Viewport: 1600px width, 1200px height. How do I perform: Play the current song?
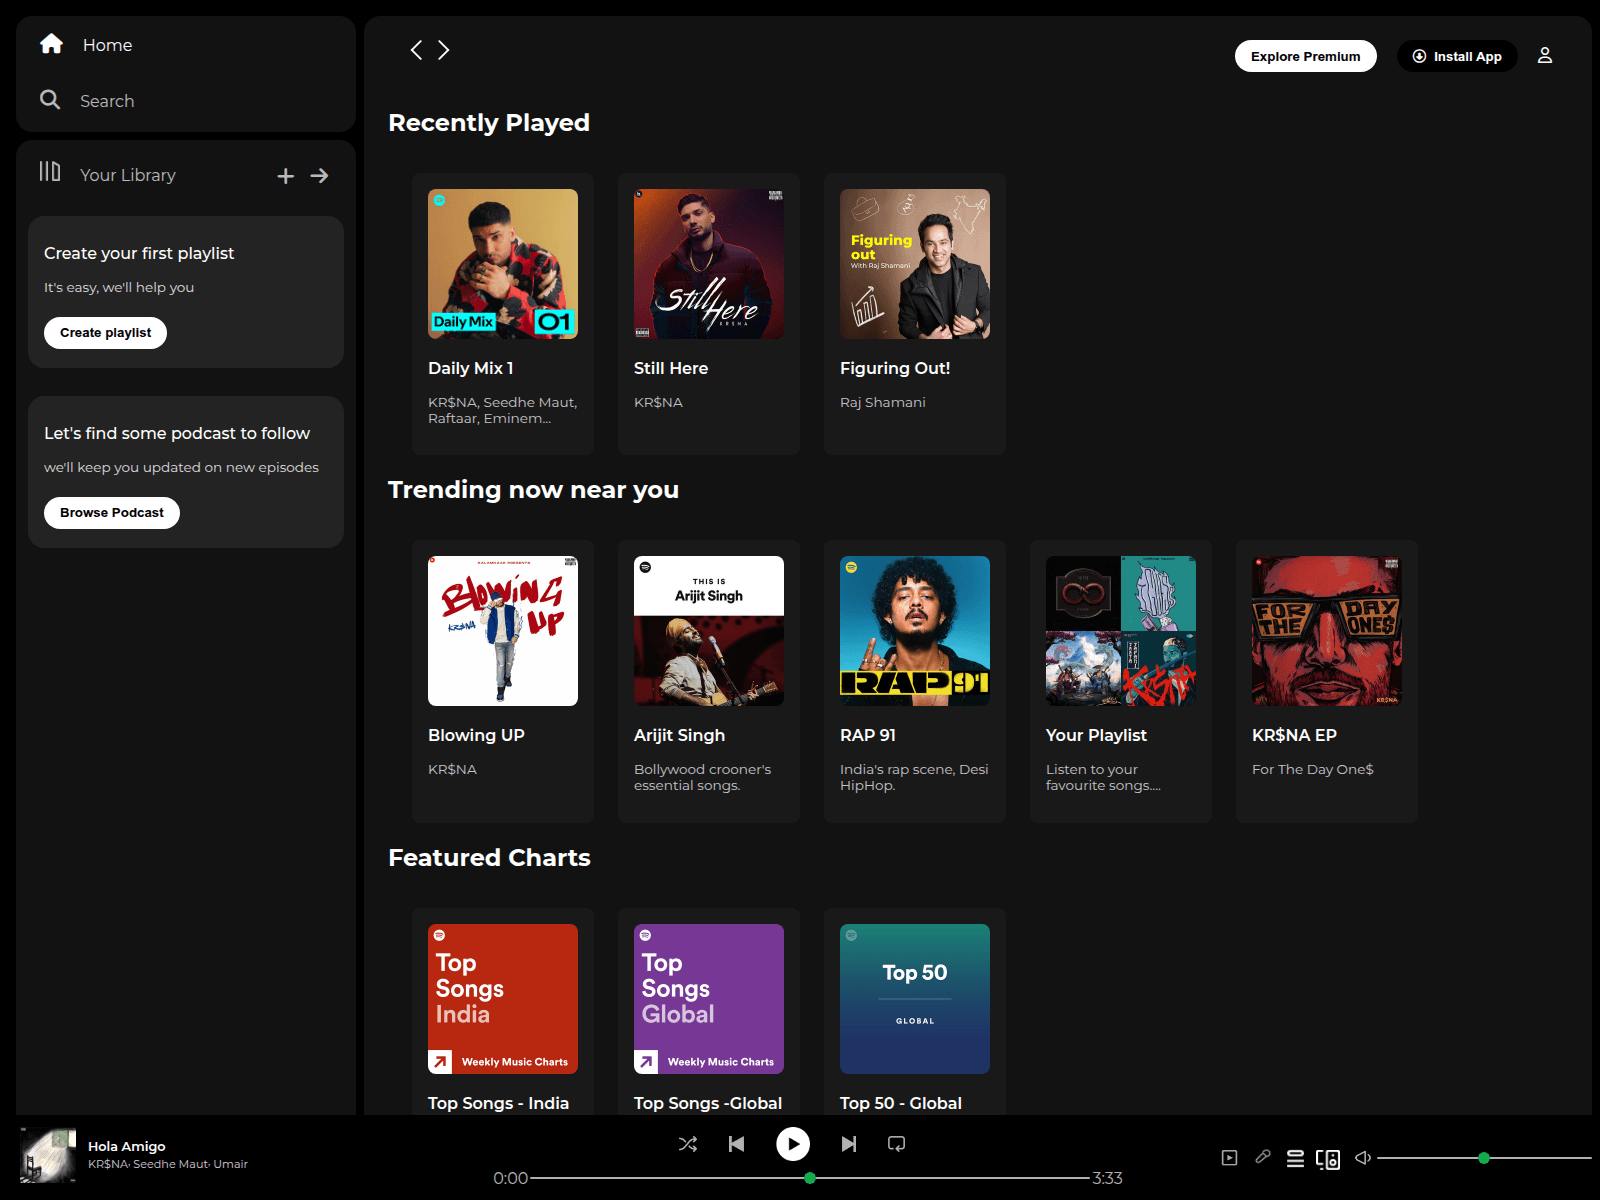click(793, 1144)
